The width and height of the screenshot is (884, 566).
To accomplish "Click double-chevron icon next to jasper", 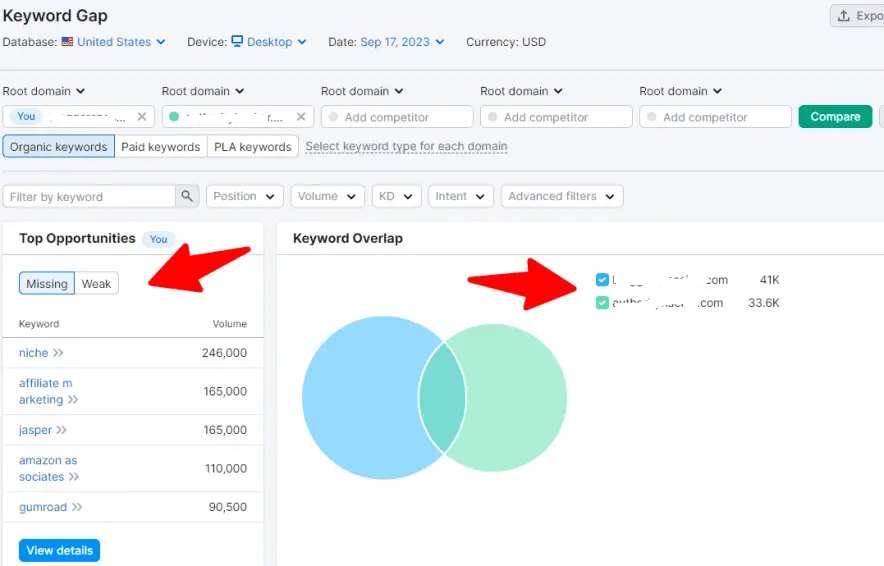I will tap(61, 430).
